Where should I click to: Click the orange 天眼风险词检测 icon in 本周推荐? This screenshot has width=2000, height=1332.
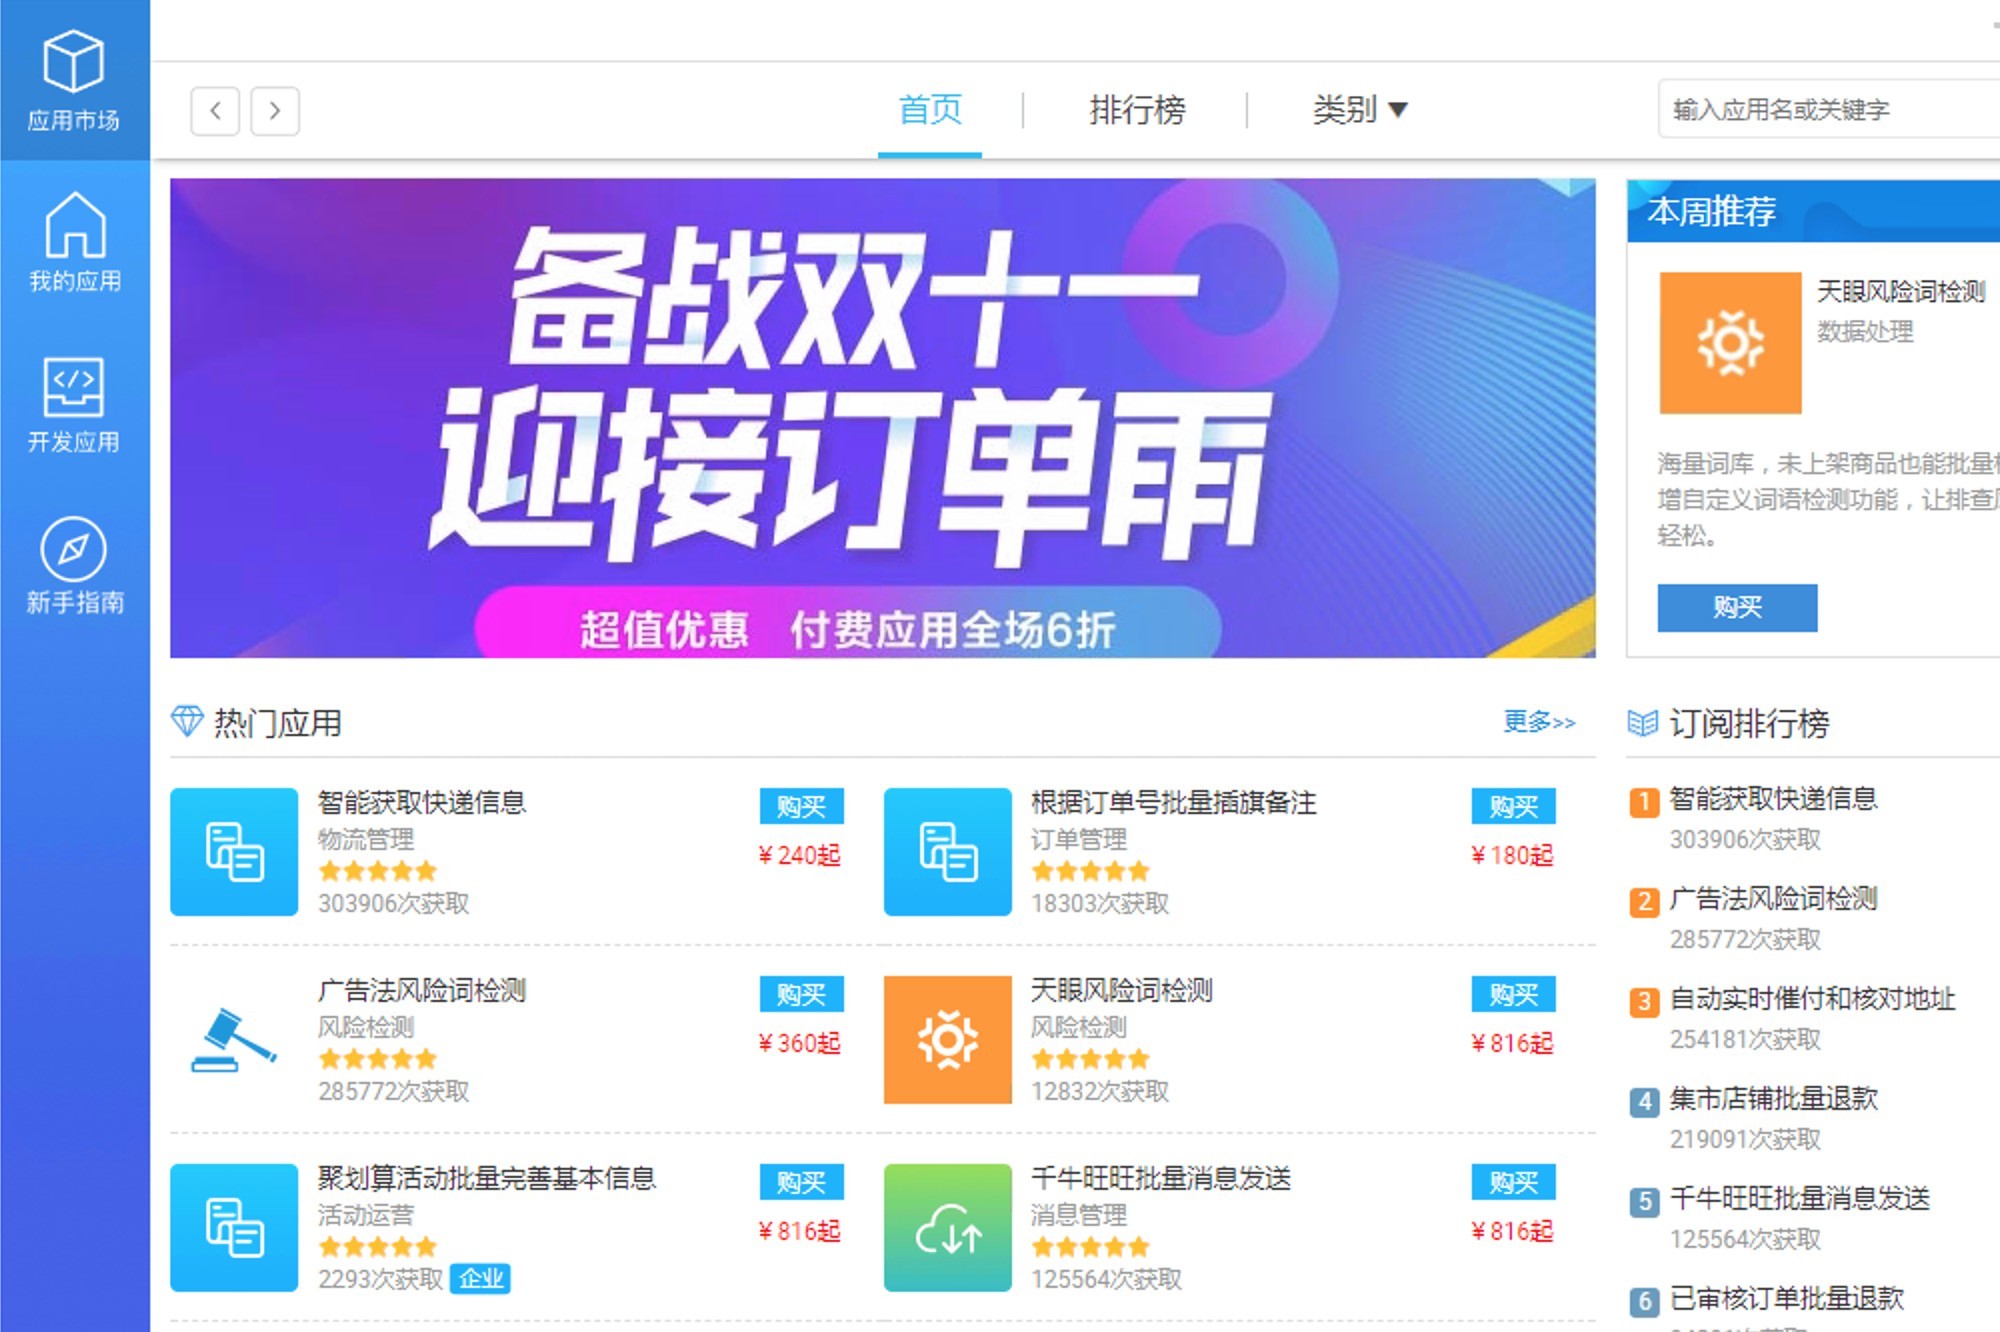click(x=1730, y=343)
